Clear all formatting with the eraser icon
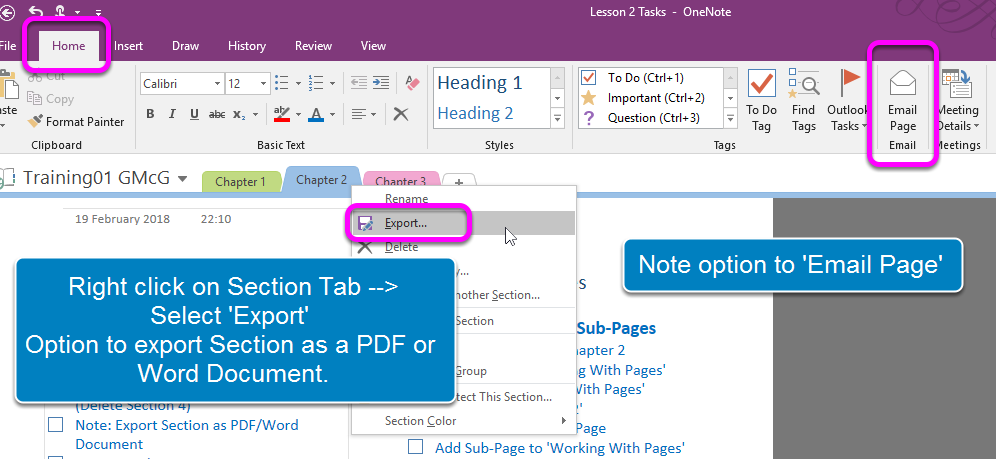The width and height of the screenshot is (996, 459). pos(413,83)
